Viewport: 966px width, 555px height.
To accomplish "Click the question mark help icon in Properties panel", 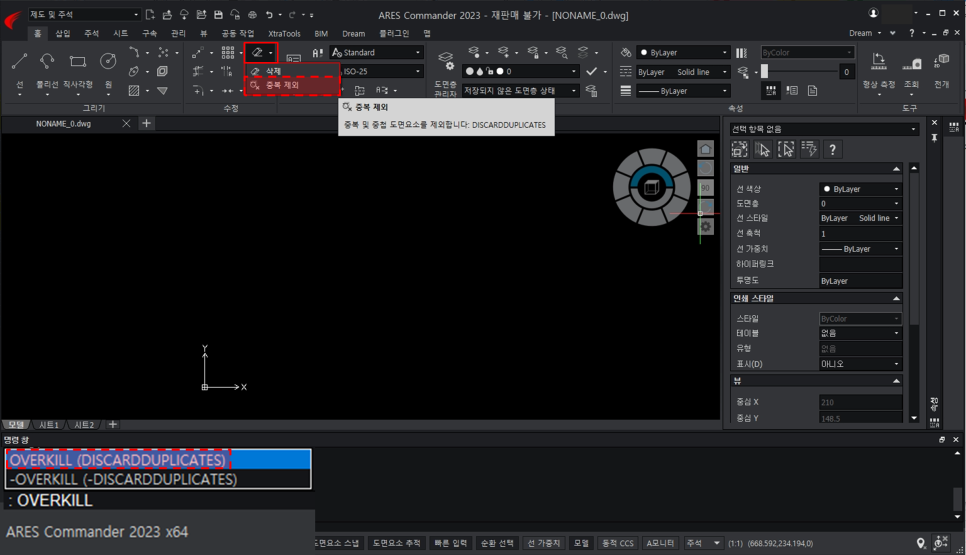I will click(832, 149).
